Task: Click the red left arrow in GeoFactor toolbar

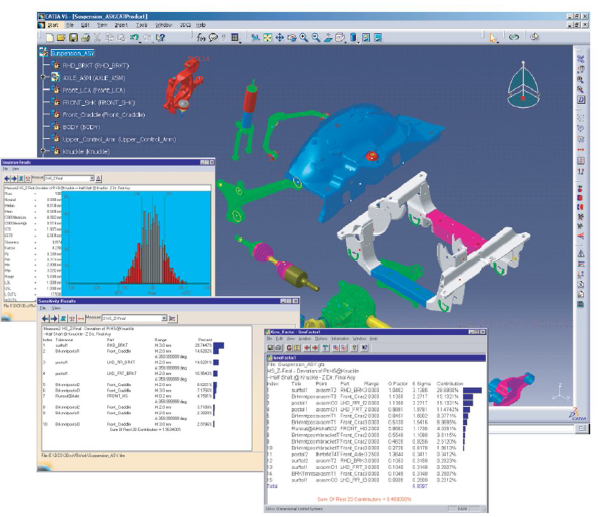Action: point(307,348)
